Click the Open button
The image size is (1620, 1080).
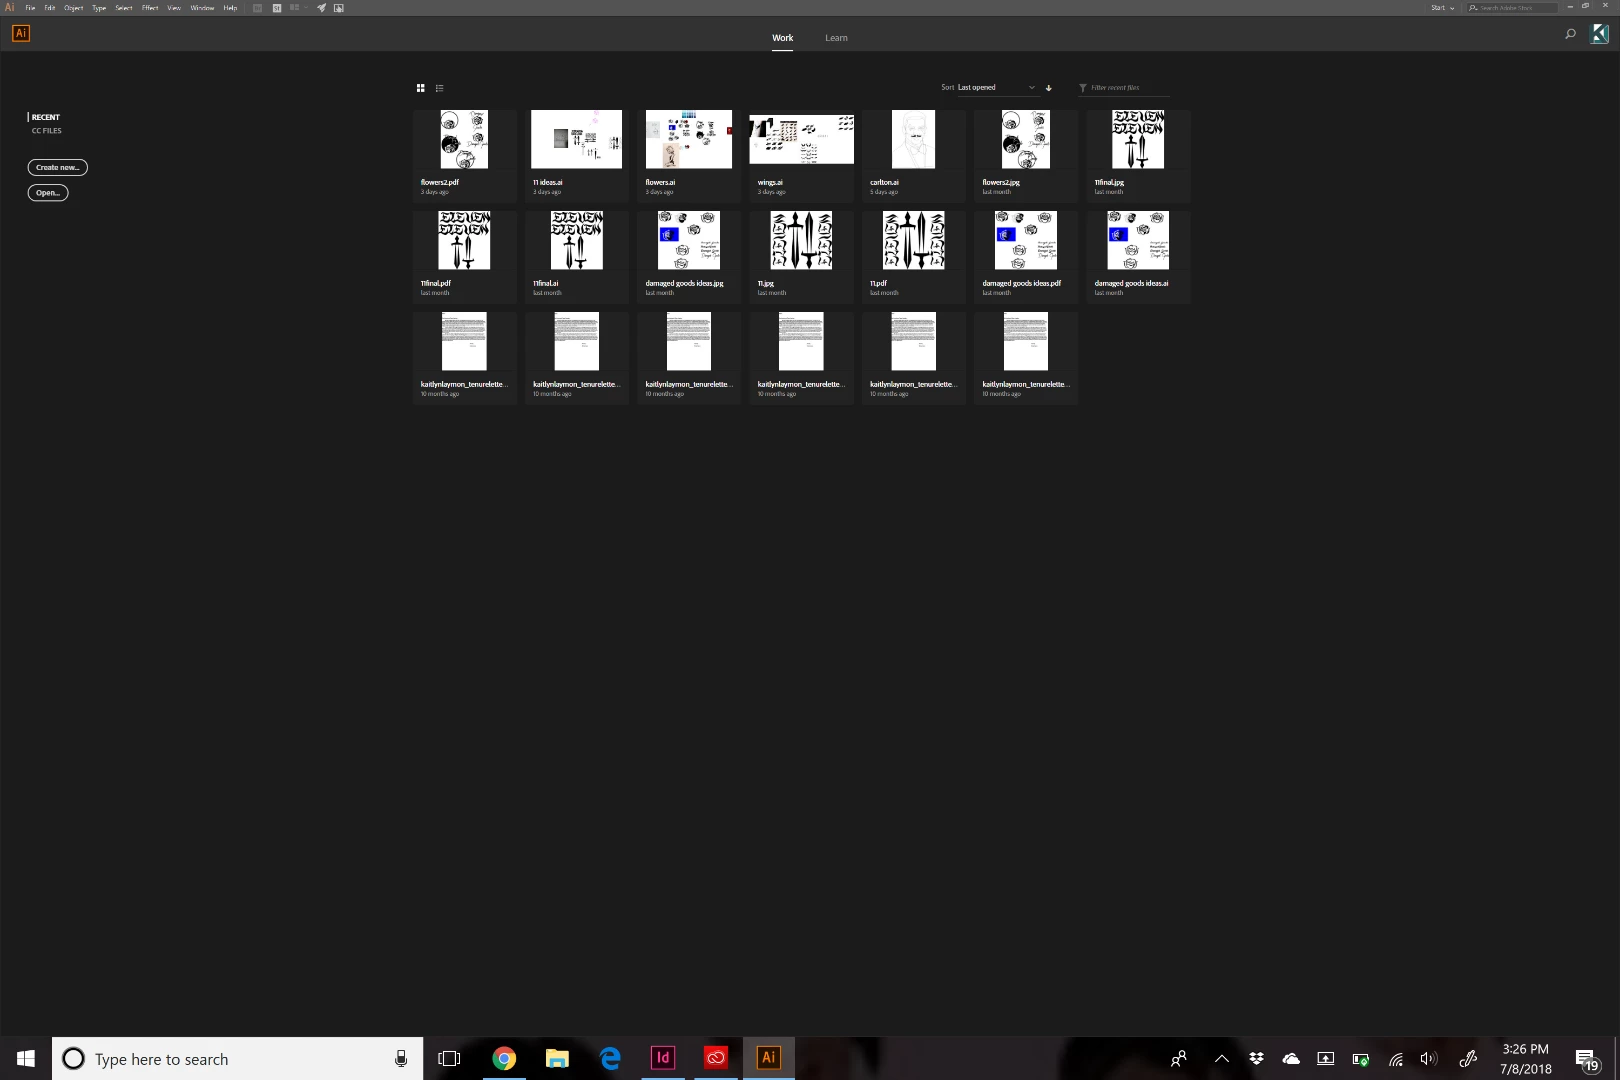tap(47, 193)
